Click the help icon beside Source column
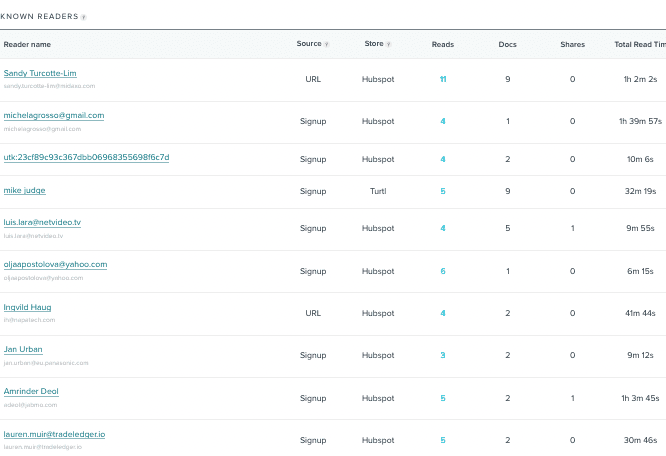666x456 pixels. (326, 44)
